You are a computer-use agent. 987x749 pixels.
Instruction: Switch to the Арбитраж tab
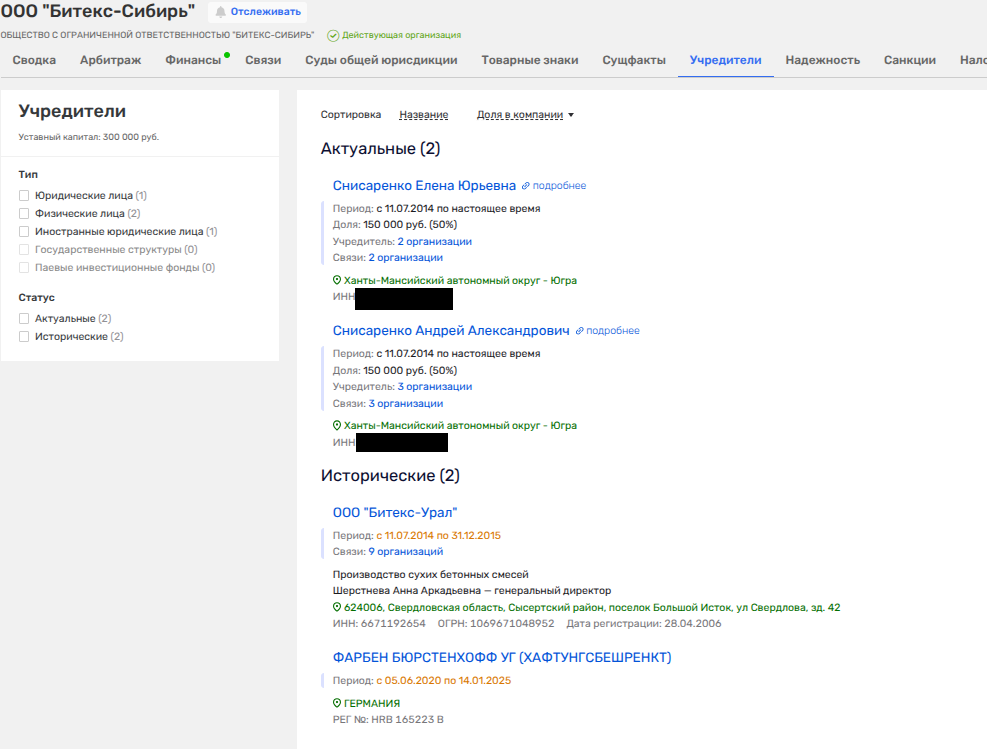coord(110,60)
